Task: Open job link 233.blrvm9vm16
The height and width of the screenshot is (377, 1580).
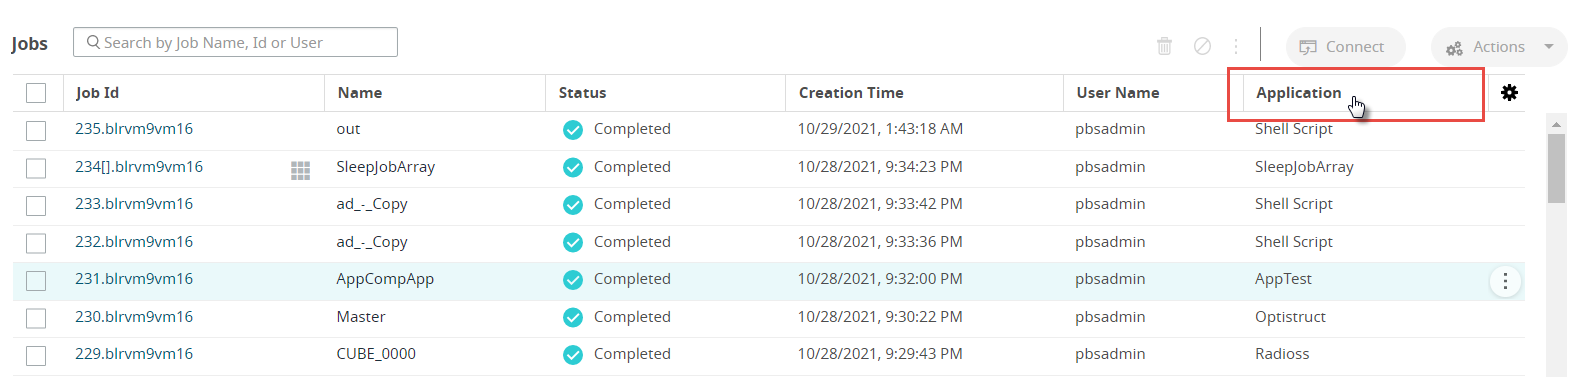Action: (x=134, y=204)
